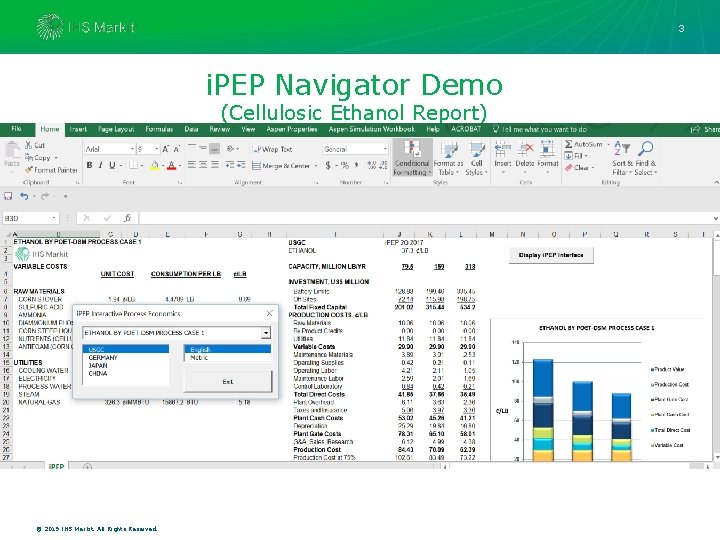Open Cell Styles gallery
The height and width of the screenshot is (540, 720).
coord(477,158)
